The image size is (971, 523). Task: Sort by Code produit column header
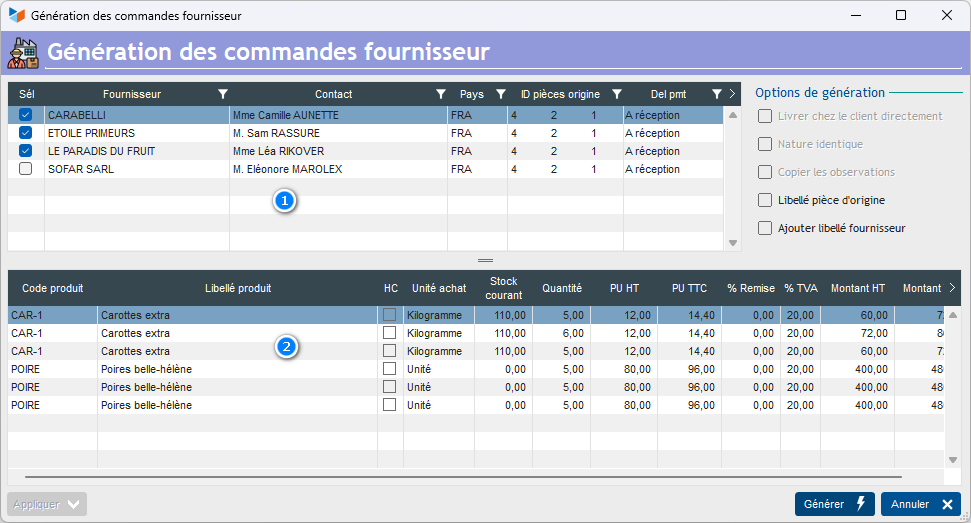pos(52,288)
